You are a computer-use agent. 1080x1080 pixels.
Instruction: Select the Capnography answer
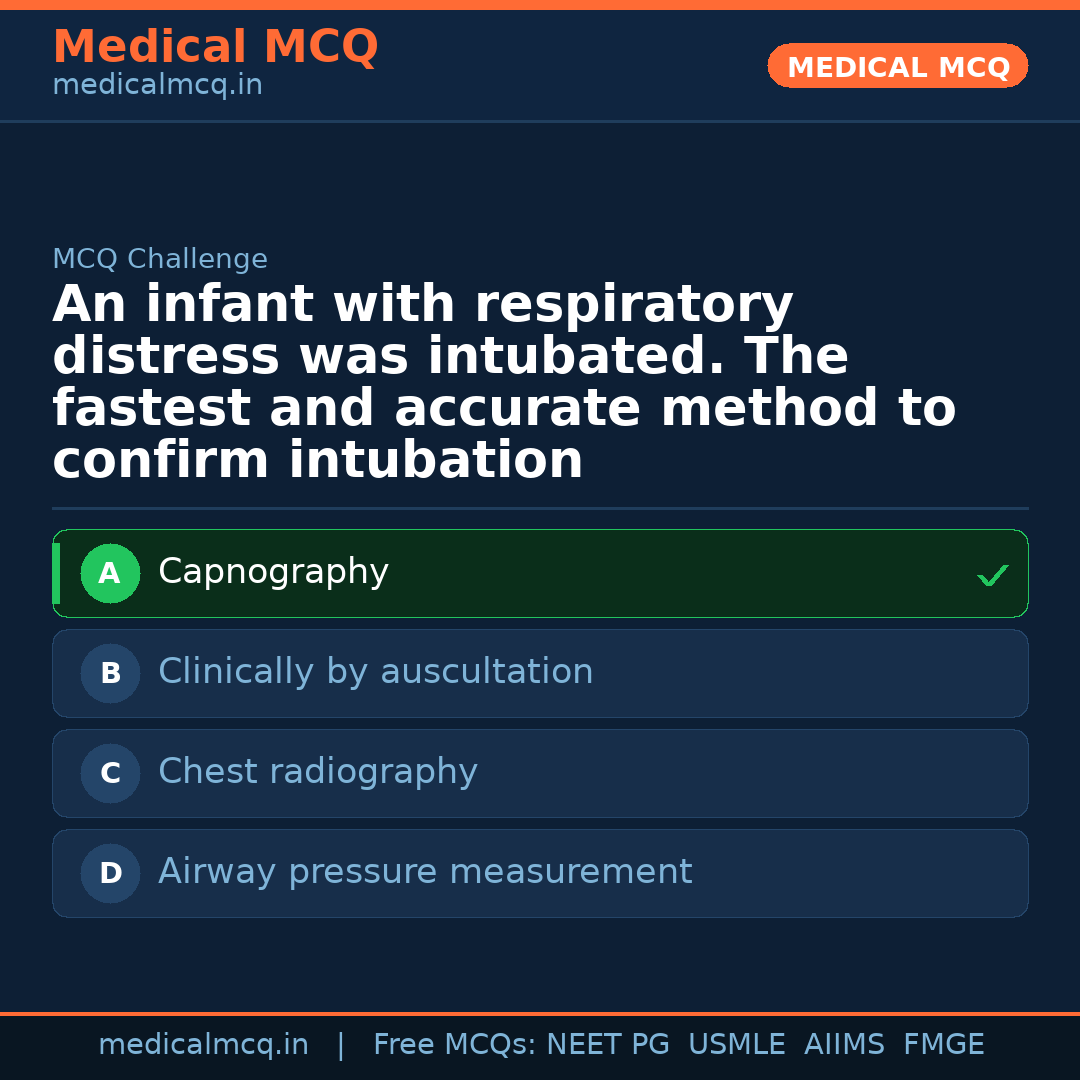coord(273,572)
